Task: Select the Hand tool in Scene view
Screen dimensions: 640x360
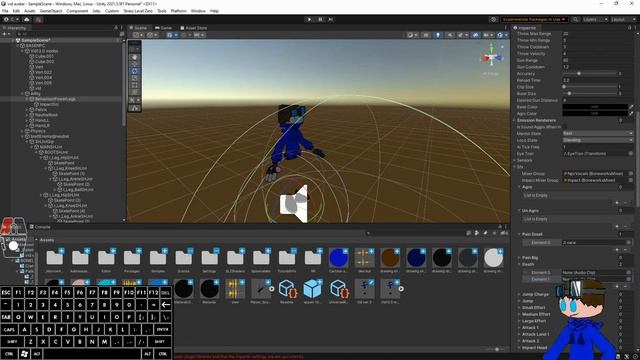Action: 134,58
